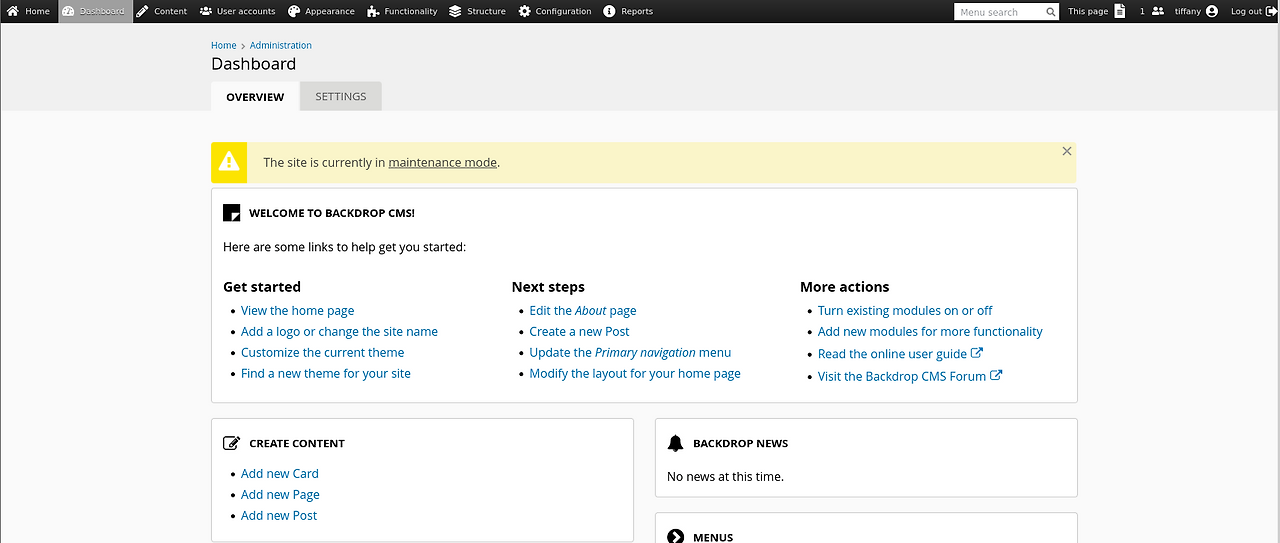Click Add new Page link

tap(280, 495)
